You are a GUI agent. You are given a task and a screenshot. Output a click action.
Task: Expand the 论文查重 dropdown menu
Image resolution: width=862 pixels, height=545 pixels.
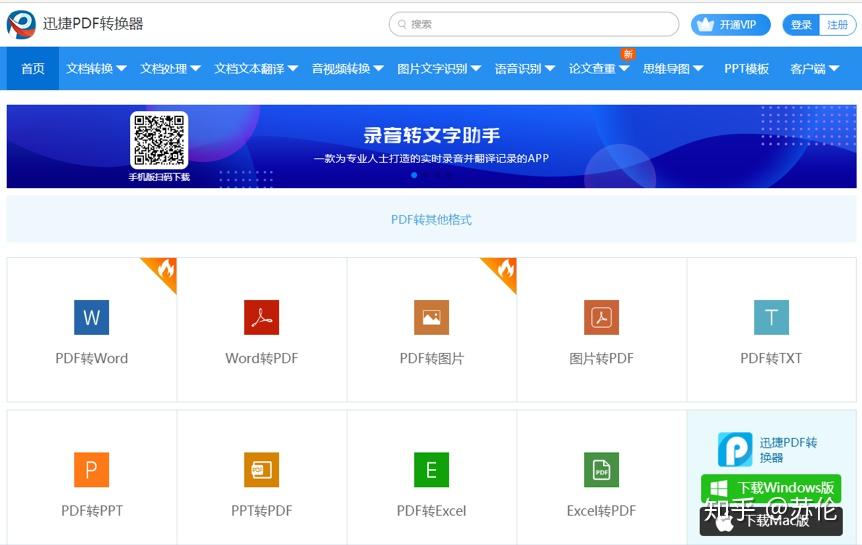(599, 69)
